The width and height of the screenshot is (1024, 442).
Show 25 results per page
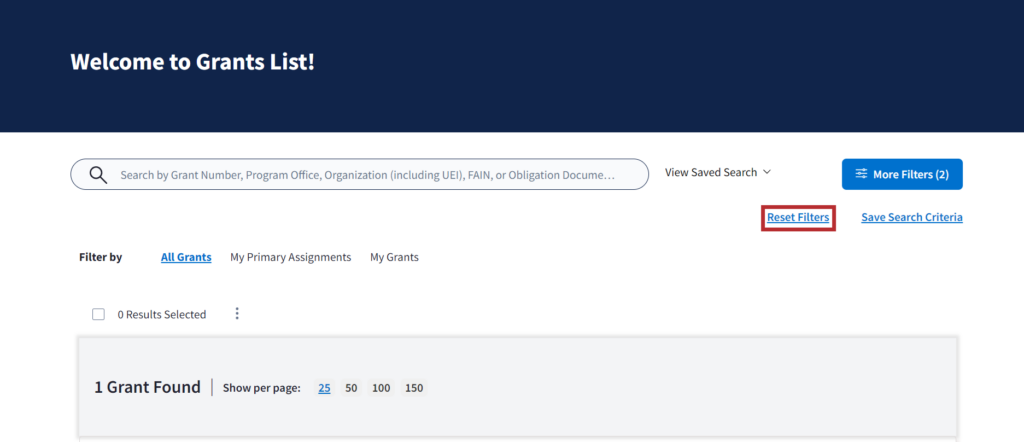325,388
